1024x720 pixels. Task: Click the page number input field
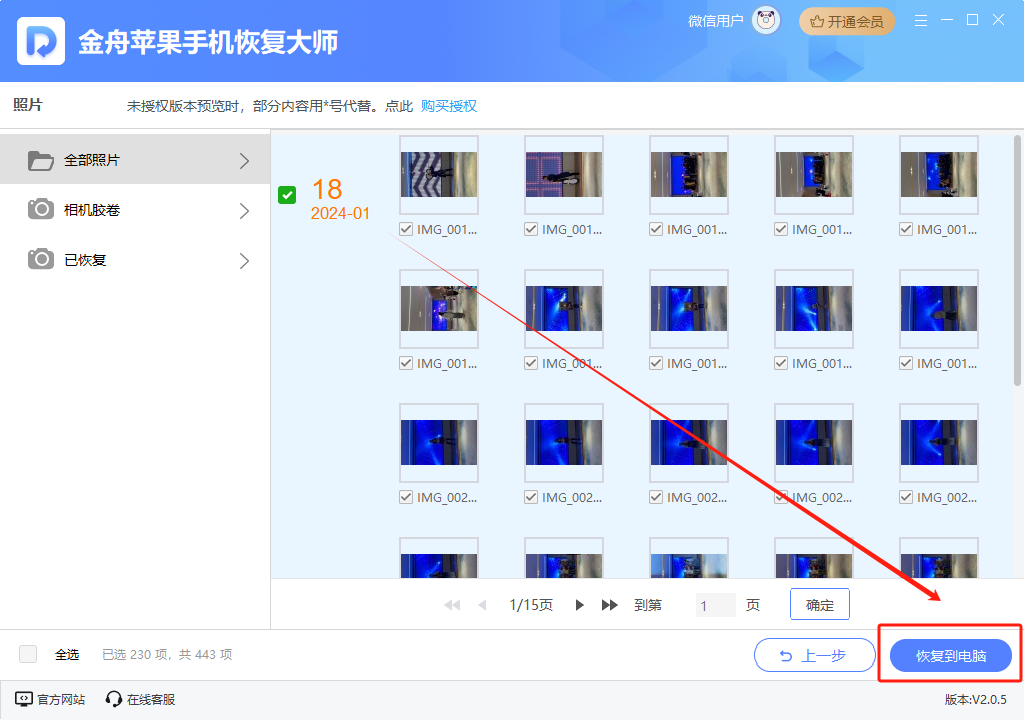[x=715, y=604]
